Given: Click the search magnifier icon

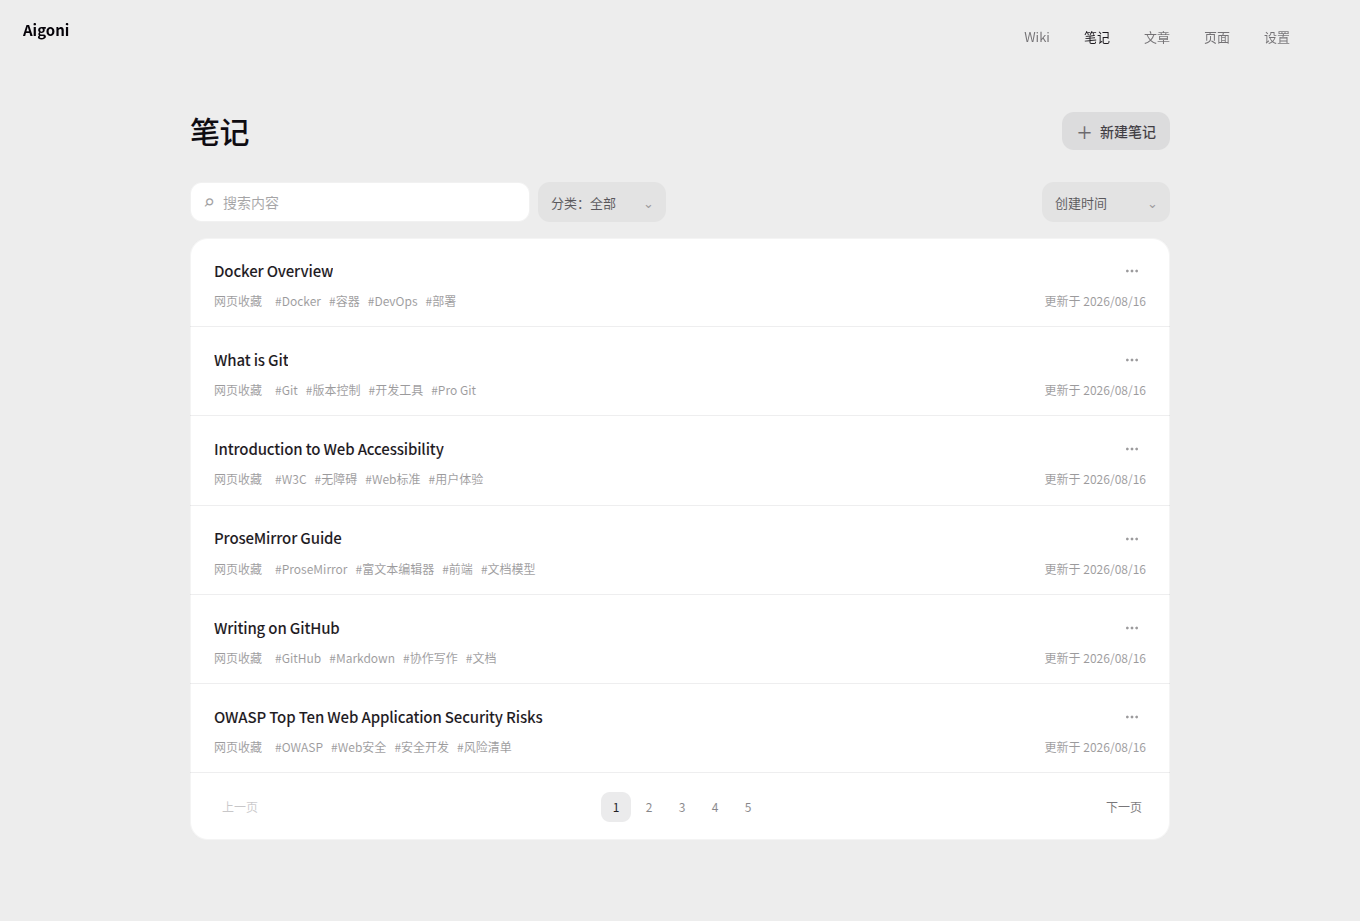Looking at the screenshot, I should point(209,203).
